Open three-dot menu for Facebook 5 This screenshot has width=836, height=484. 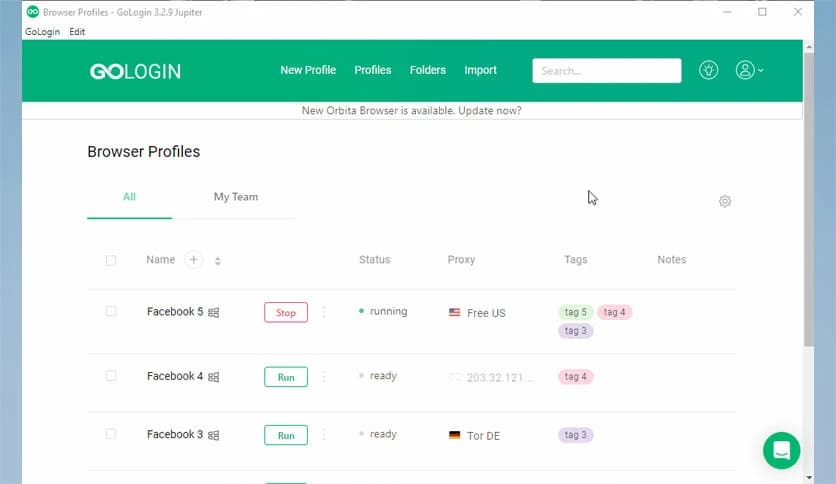[x=323, y=312]
